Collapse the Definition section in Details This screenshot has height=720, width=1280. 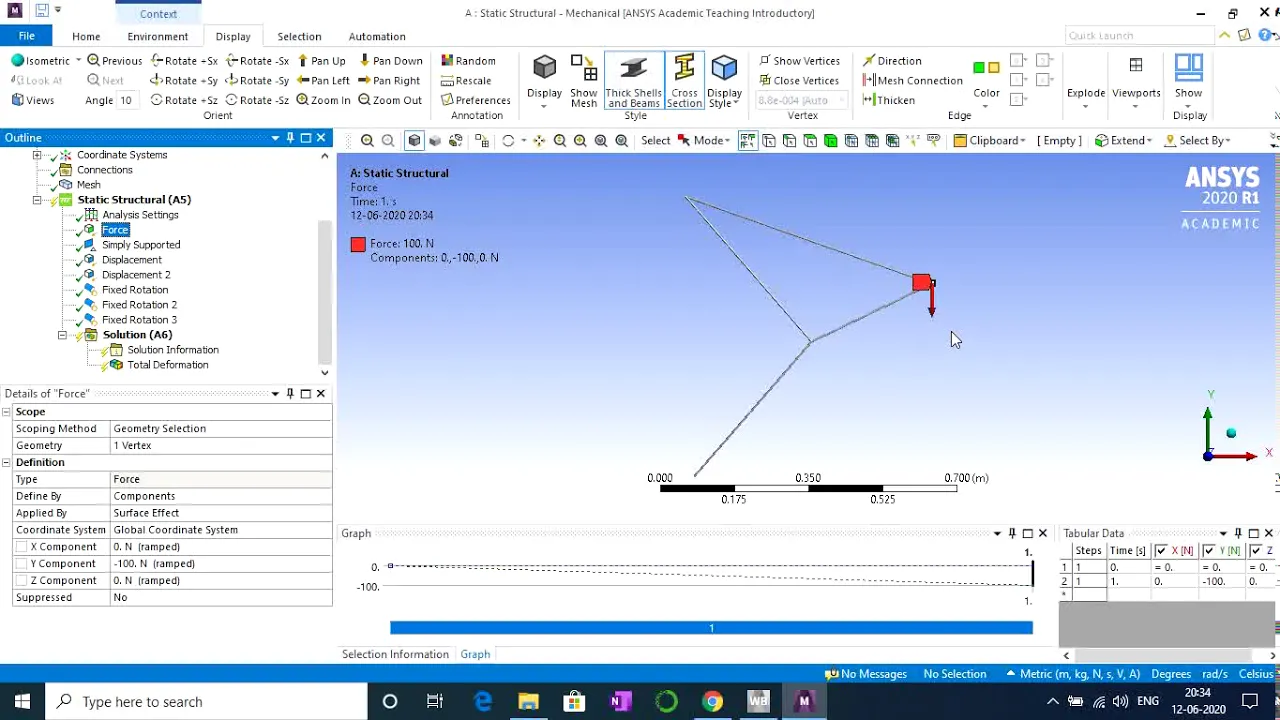click(x=6, y=463)
